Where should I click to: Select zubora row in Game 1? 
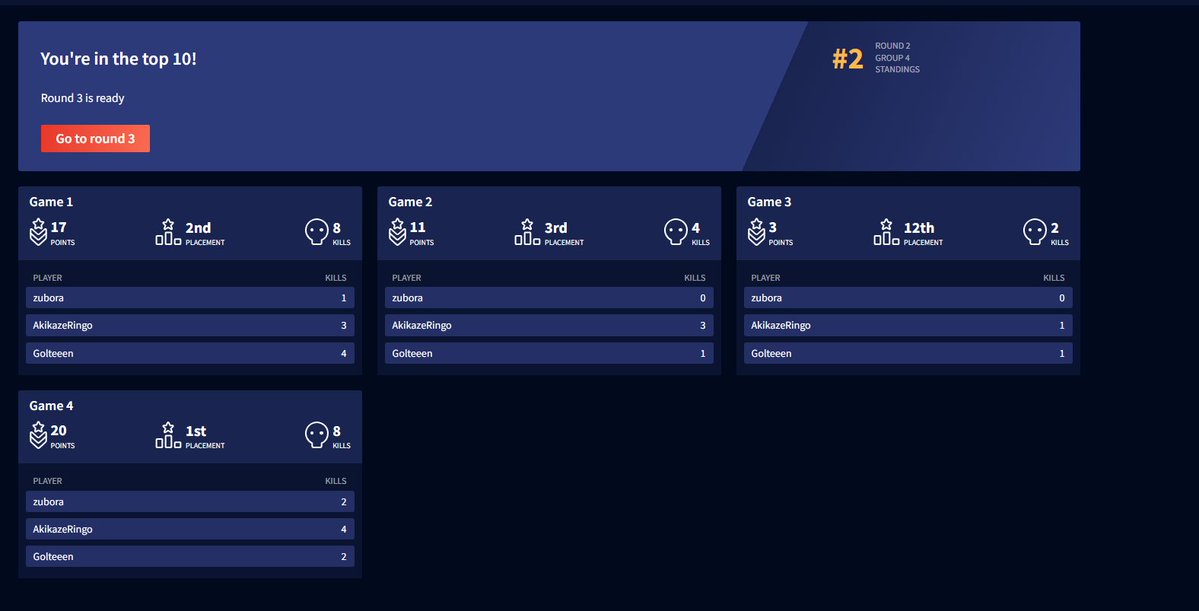pos(190,297)
